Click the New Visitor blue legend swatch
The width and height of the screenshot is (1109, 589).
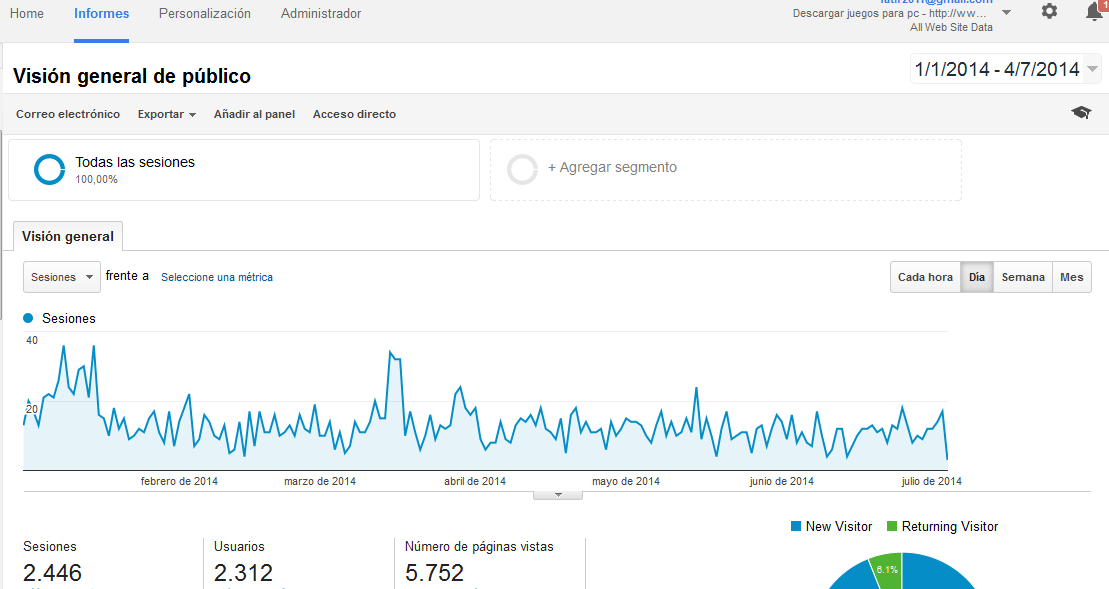[x=796, y=526]
